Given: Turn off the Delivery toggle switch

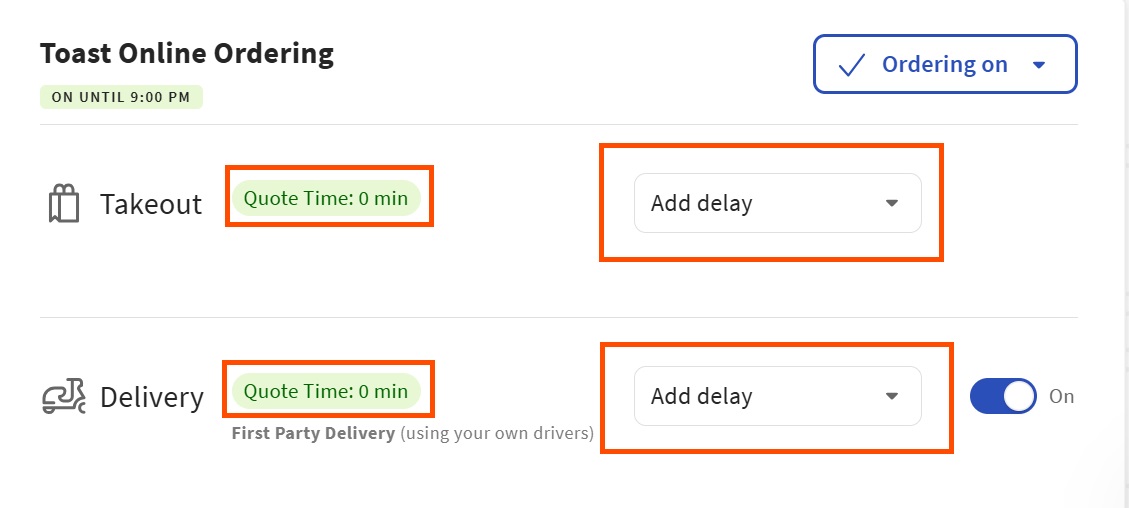Looking at the screenshot, I should point(1003,396).
